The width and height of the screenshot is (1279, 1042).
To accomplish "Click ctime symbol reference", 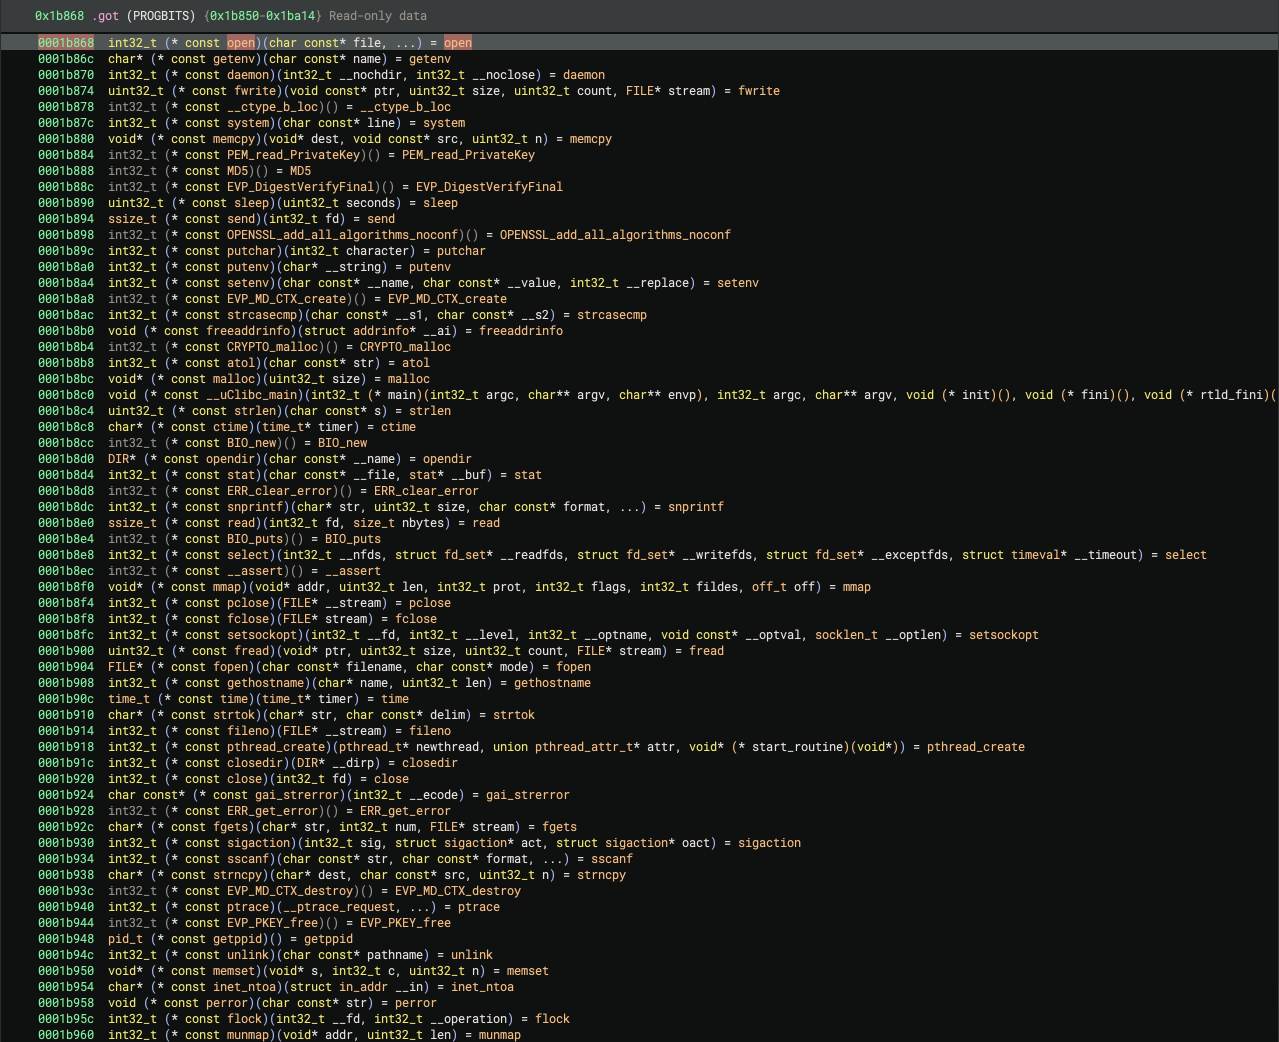I will [x=398, y=427].
